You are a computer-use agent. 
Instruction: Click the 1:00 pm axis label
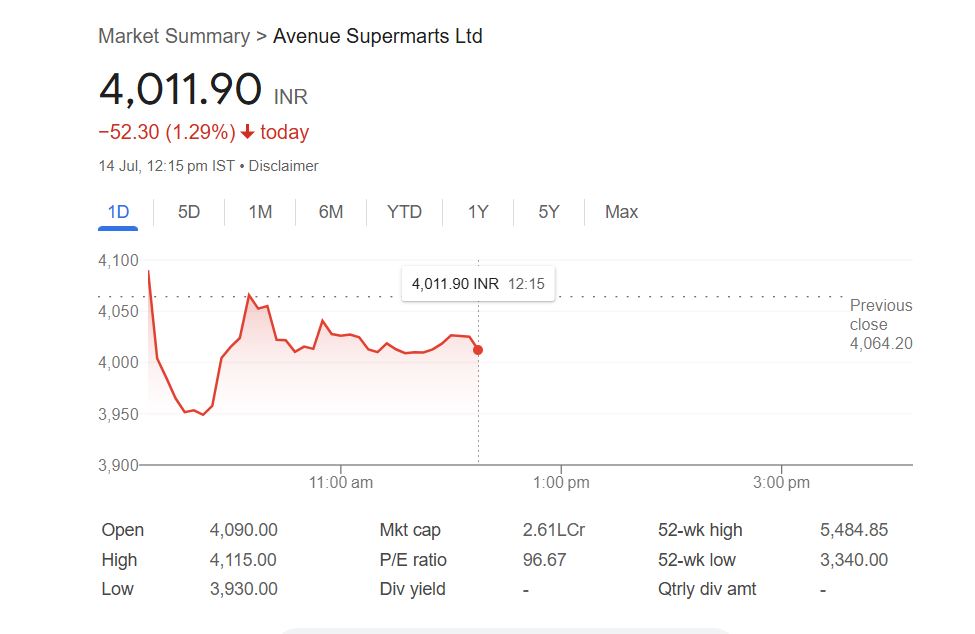(x=561, y=482)
